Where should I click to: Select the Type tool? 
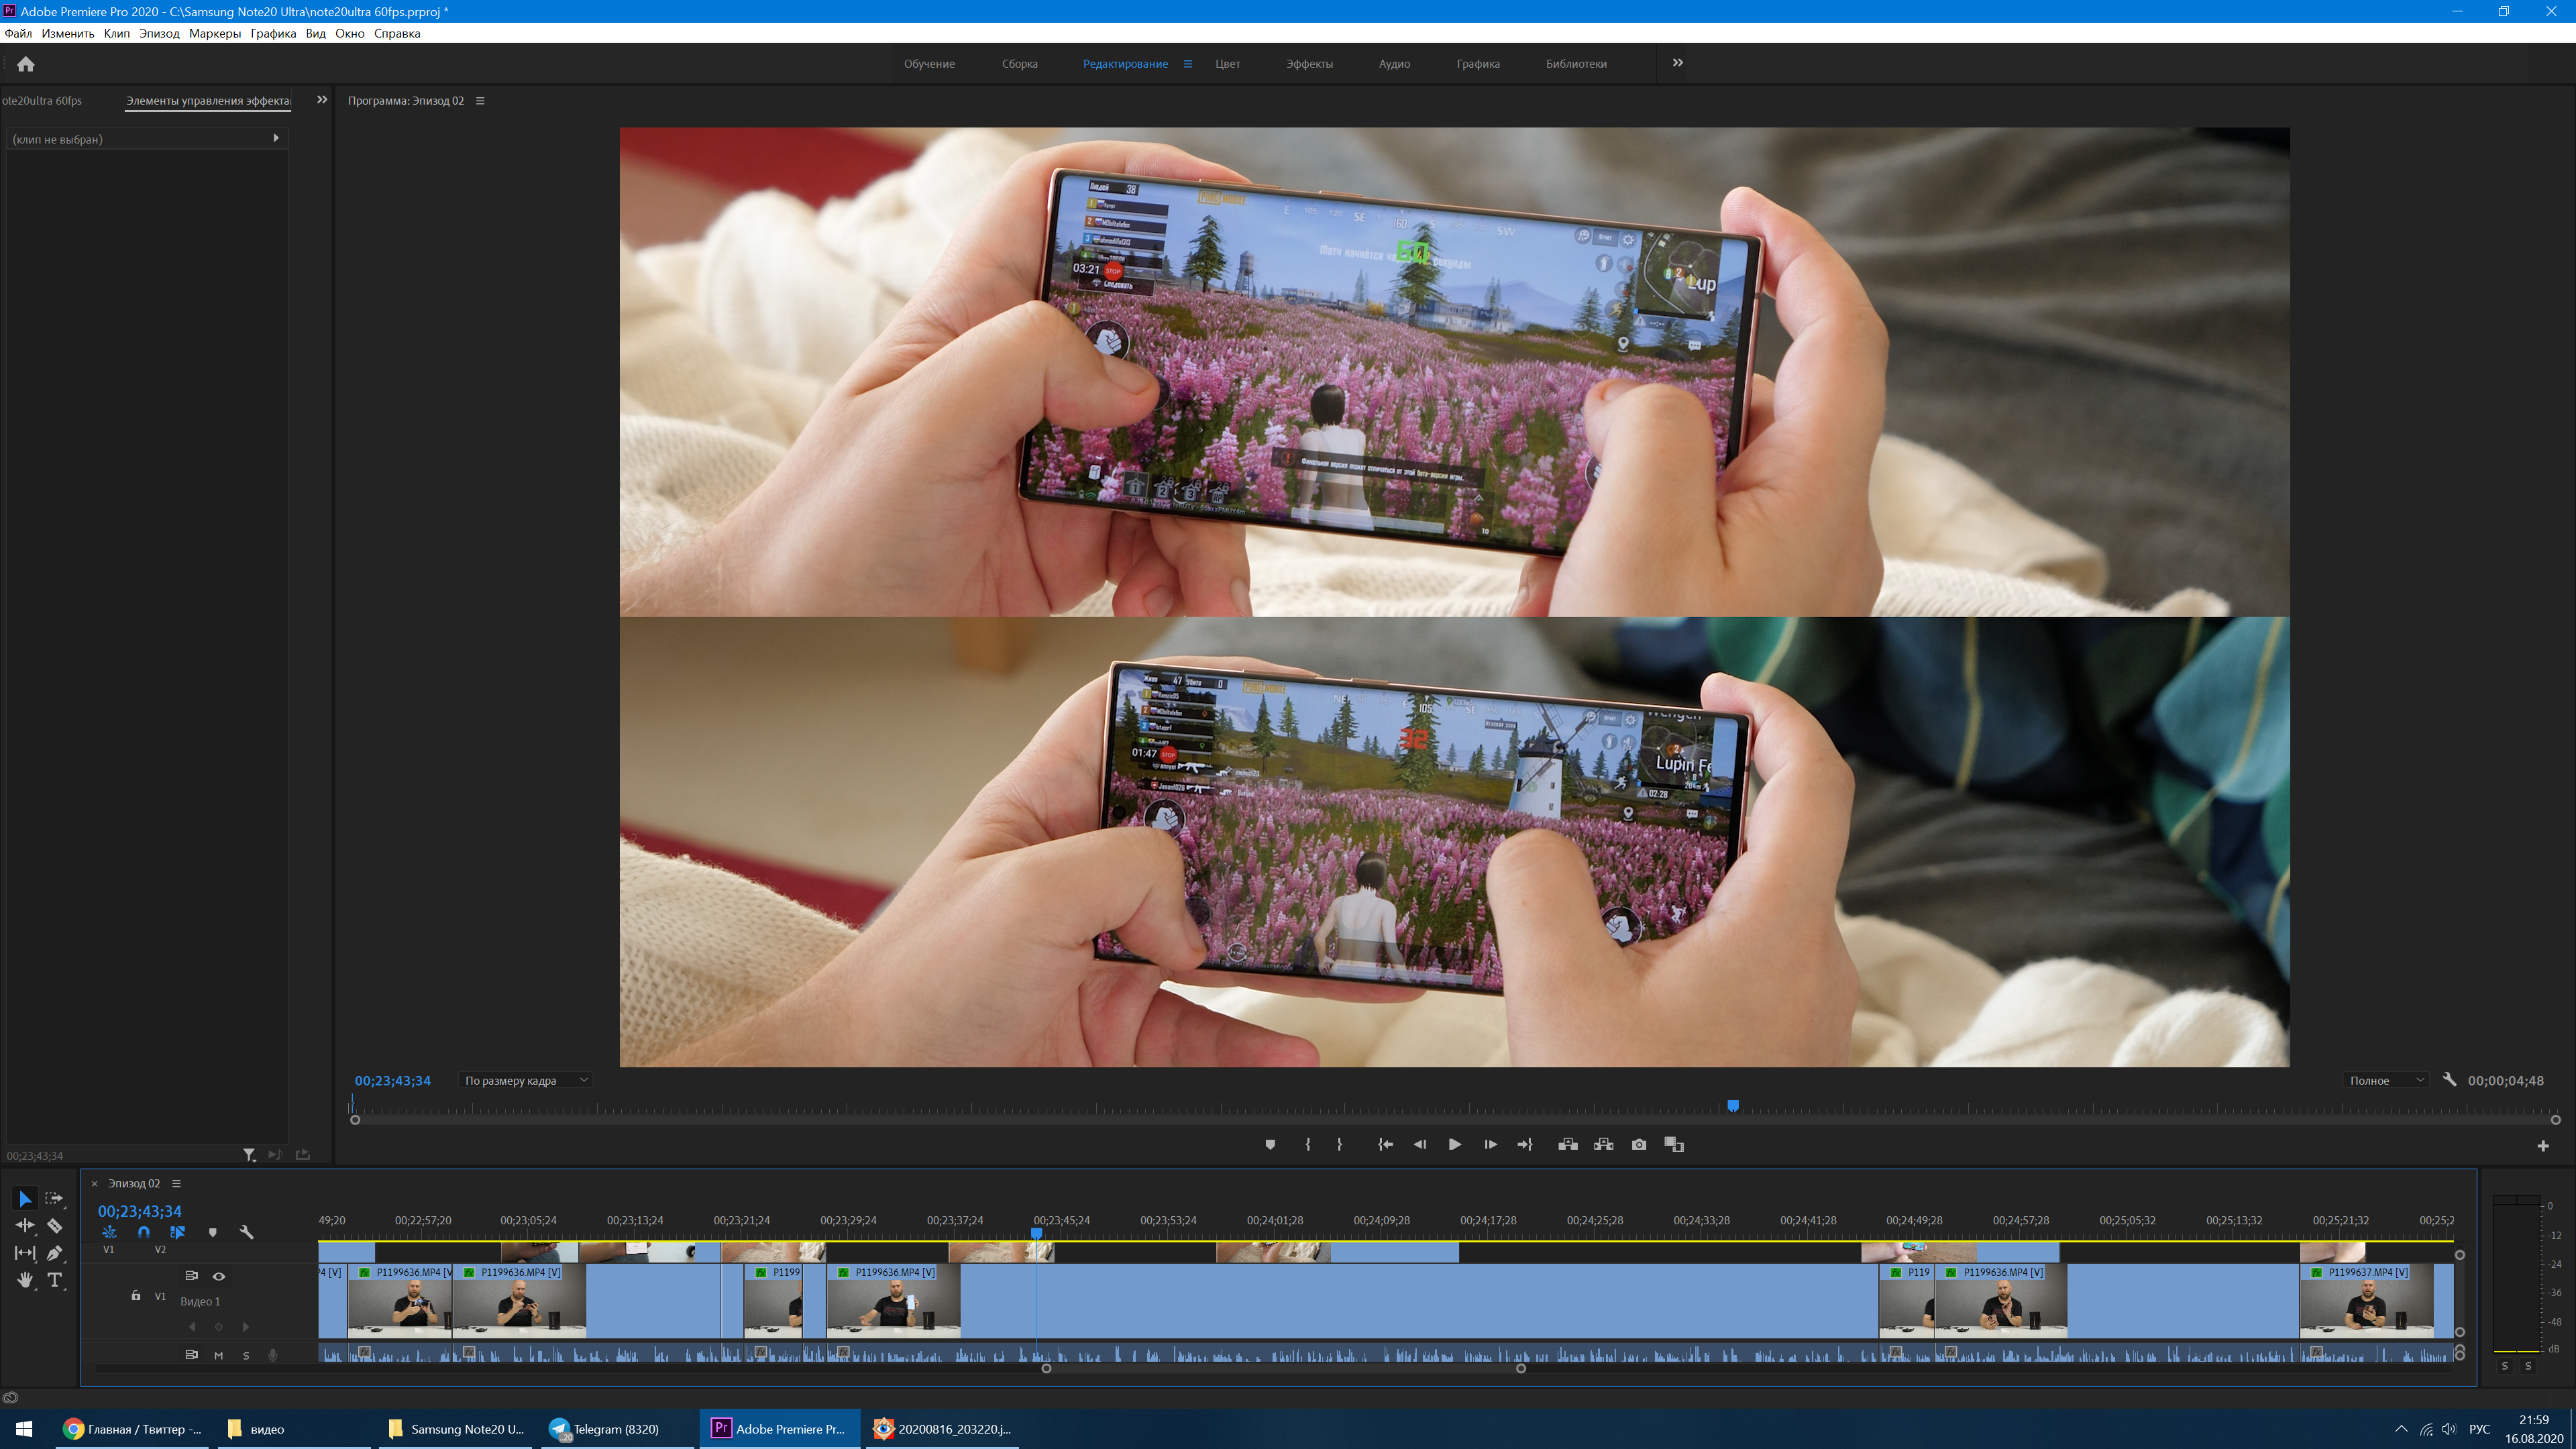click(54, 1280)
